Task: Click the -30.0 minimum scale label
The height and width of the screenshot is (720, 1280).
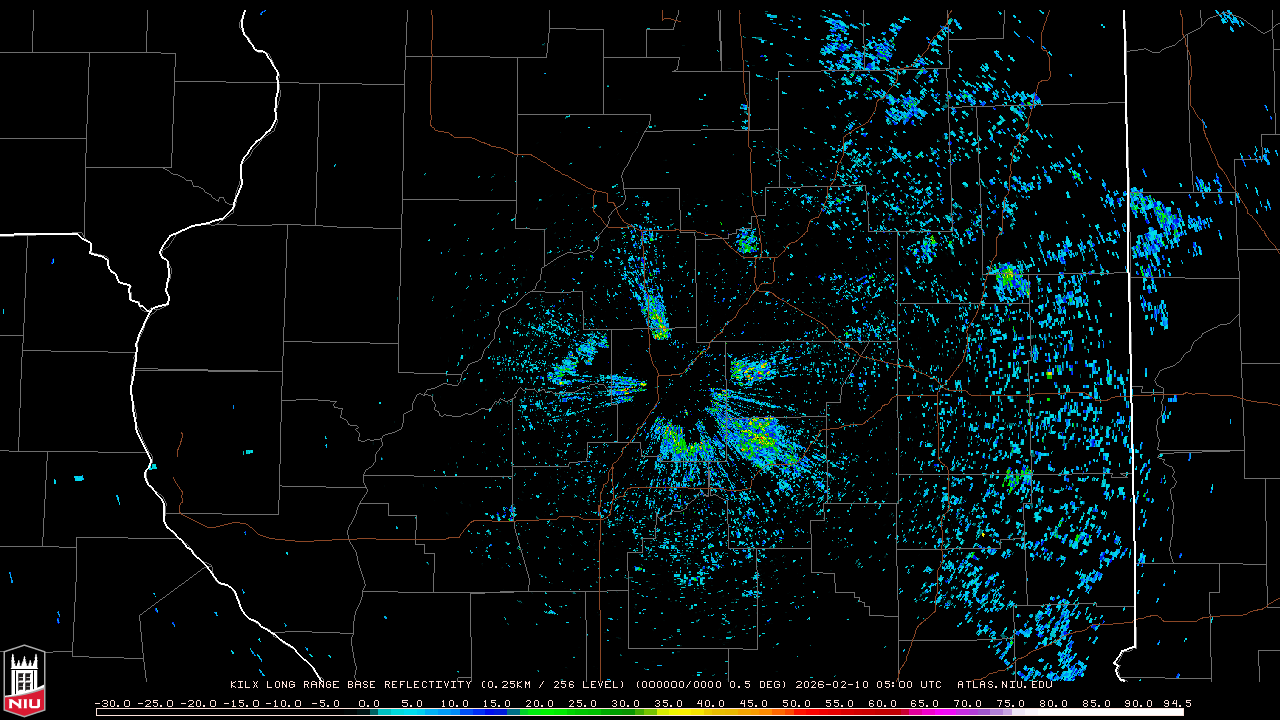Action: [x=112, y=704]
